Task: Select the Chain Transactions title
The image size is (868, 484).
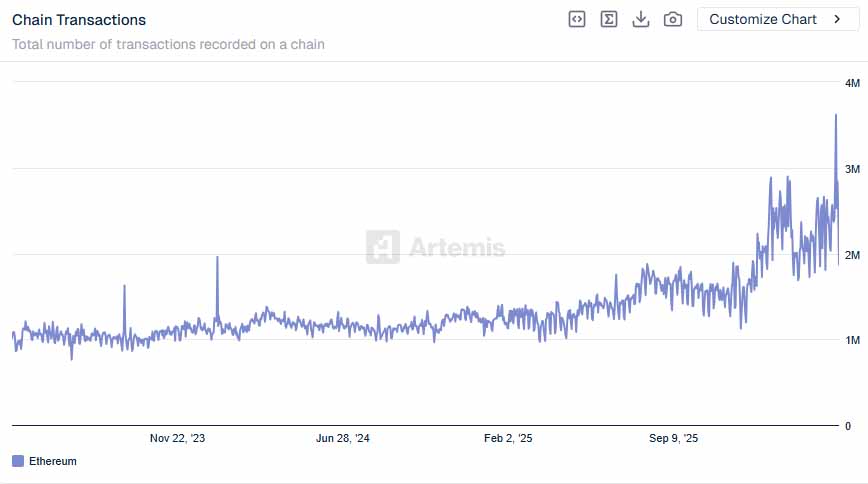Action: (x=79, y=20)
